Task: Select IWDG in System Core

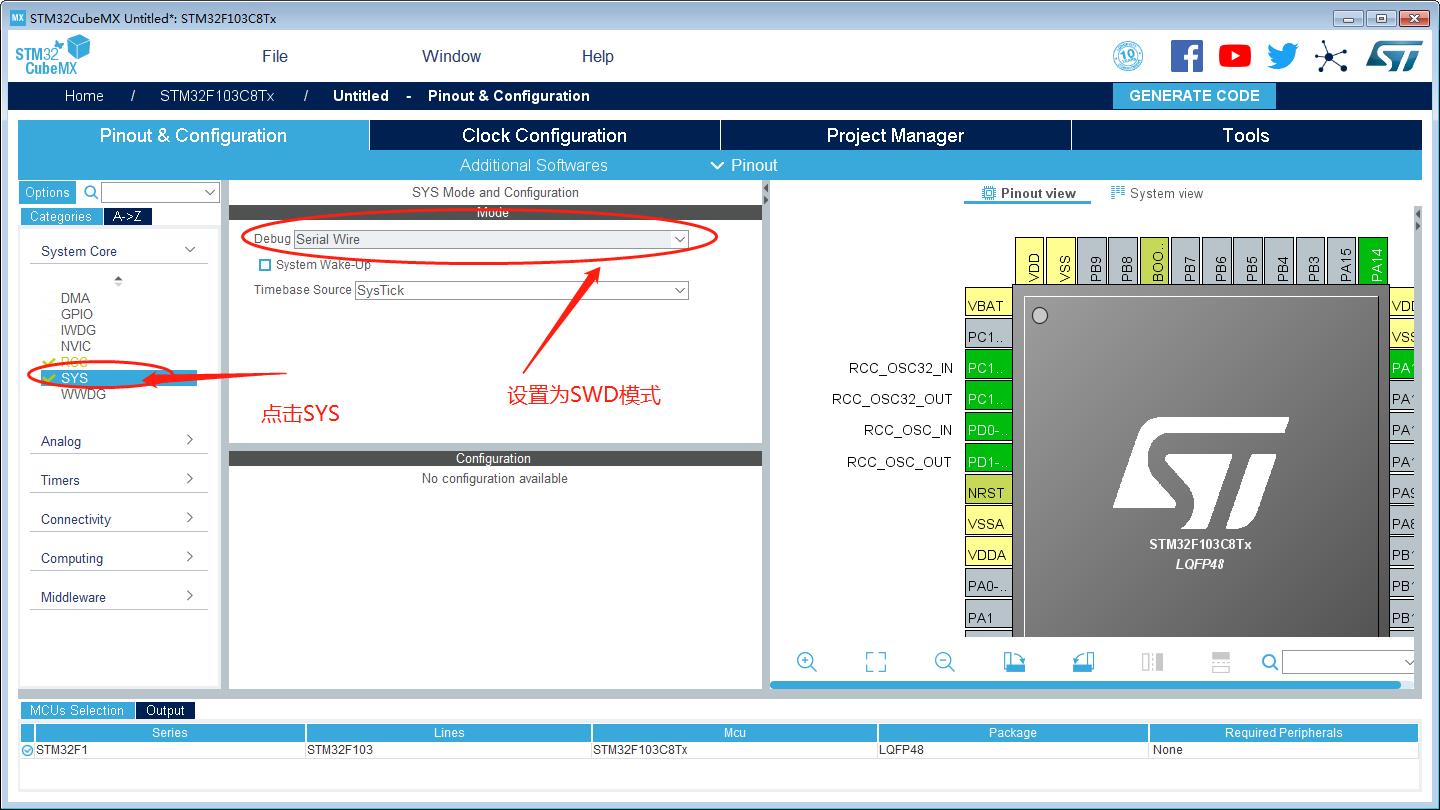Action: coord(78,330)
